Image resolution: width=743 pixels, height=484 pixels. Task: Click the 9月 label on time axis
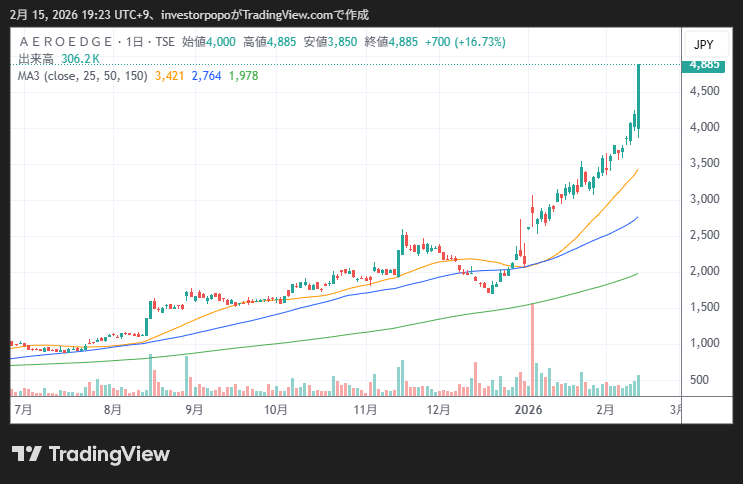(195, 409)
